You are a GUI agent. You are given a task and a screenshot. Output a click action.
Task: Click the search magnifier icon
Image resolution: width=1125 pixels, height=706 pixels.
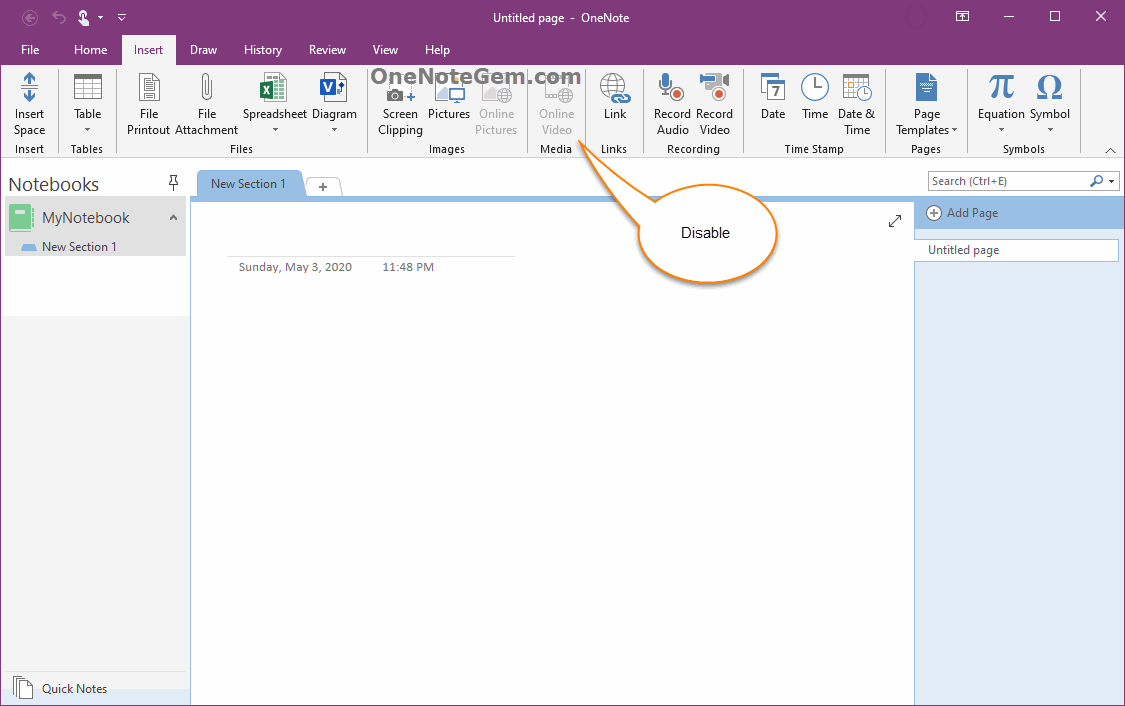[x=1096, y=181]
